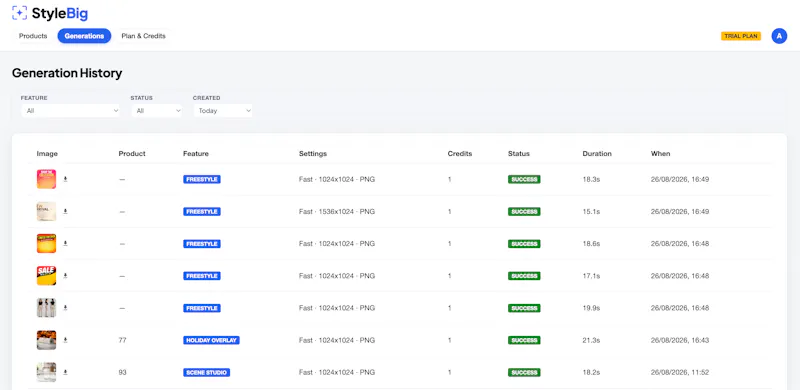800x390 pixels.
Task: Select product number 93
Action: coord(122,372)
